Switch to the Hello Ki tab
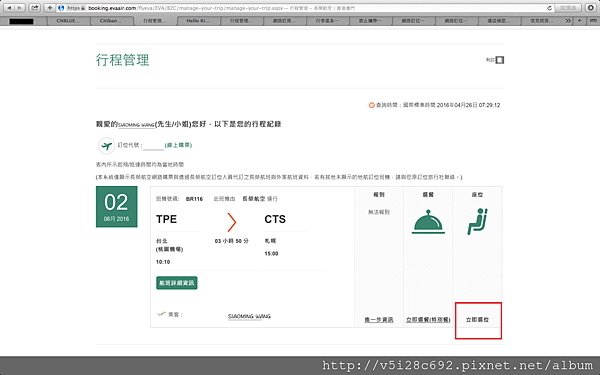This screenshot has width=600, height=375. tap(198, 21)
